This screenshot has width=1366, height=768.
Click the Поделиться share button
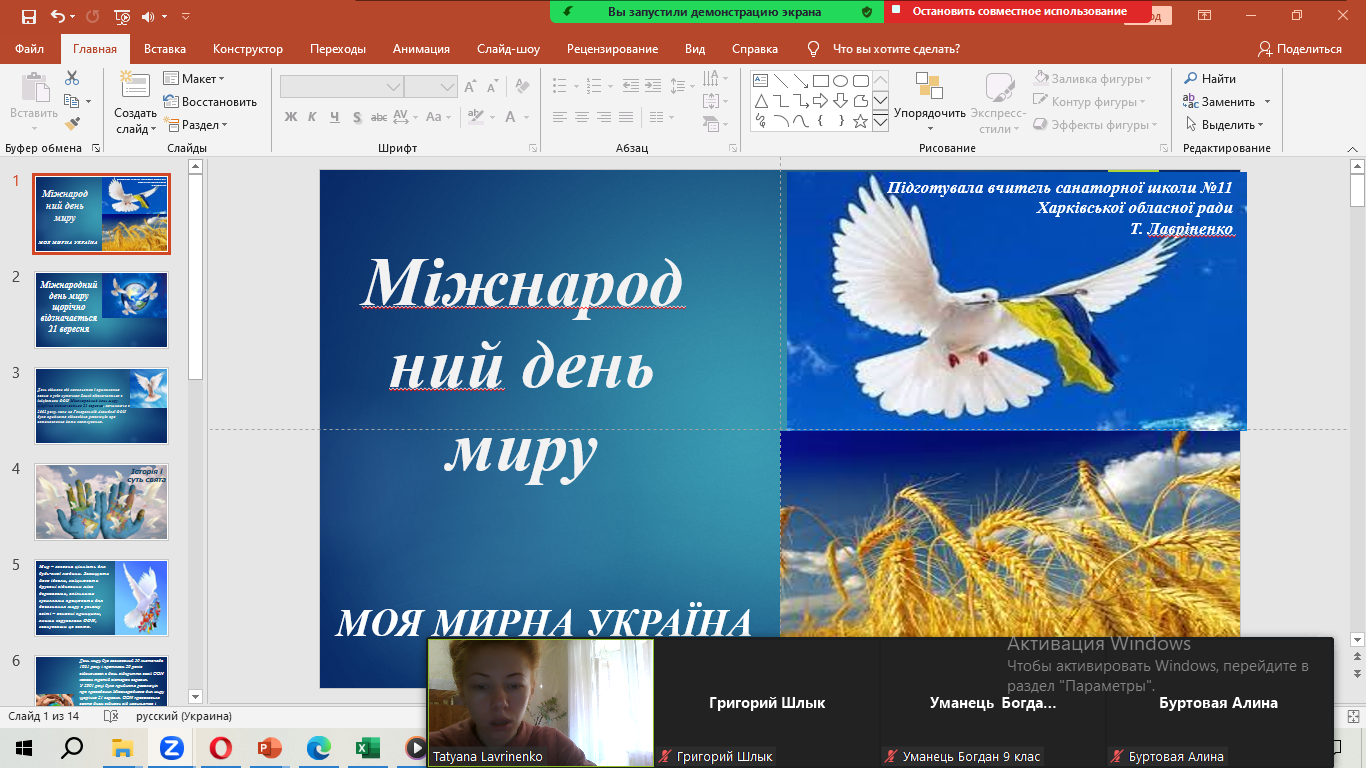click(x=1300, y=49)
